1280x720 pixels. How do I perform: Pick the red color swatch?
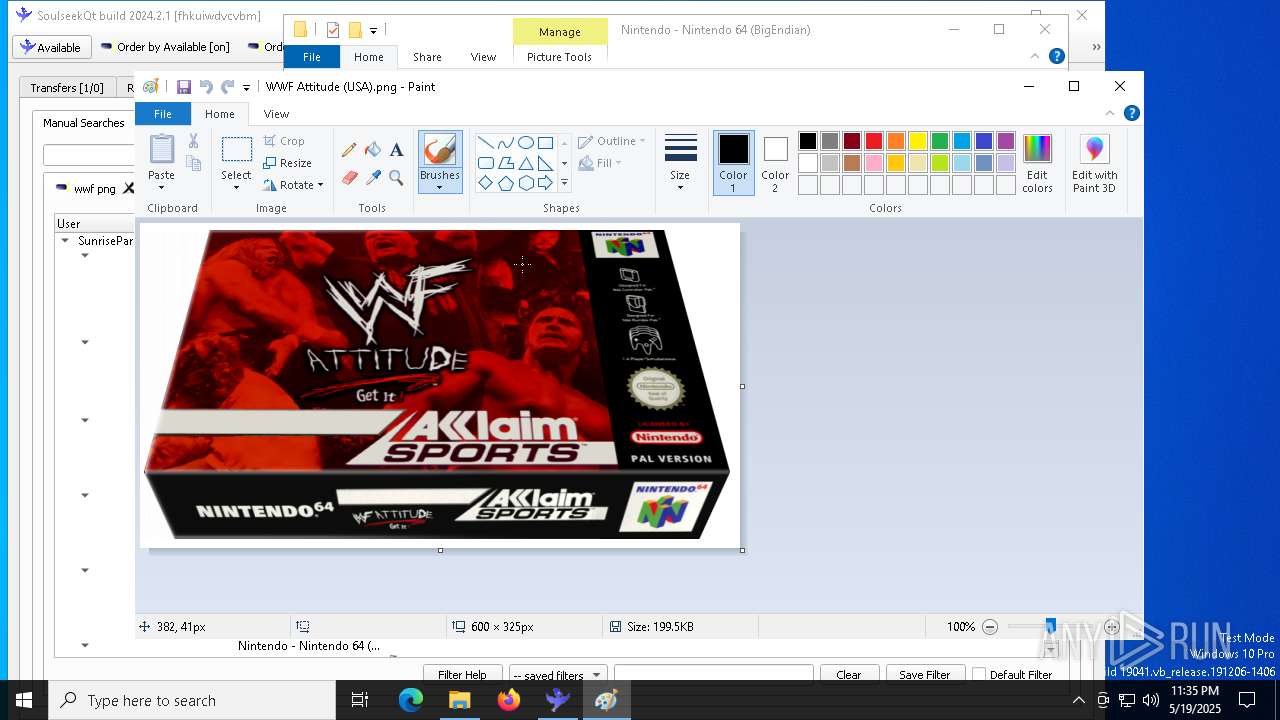click(x=874, y=141)
